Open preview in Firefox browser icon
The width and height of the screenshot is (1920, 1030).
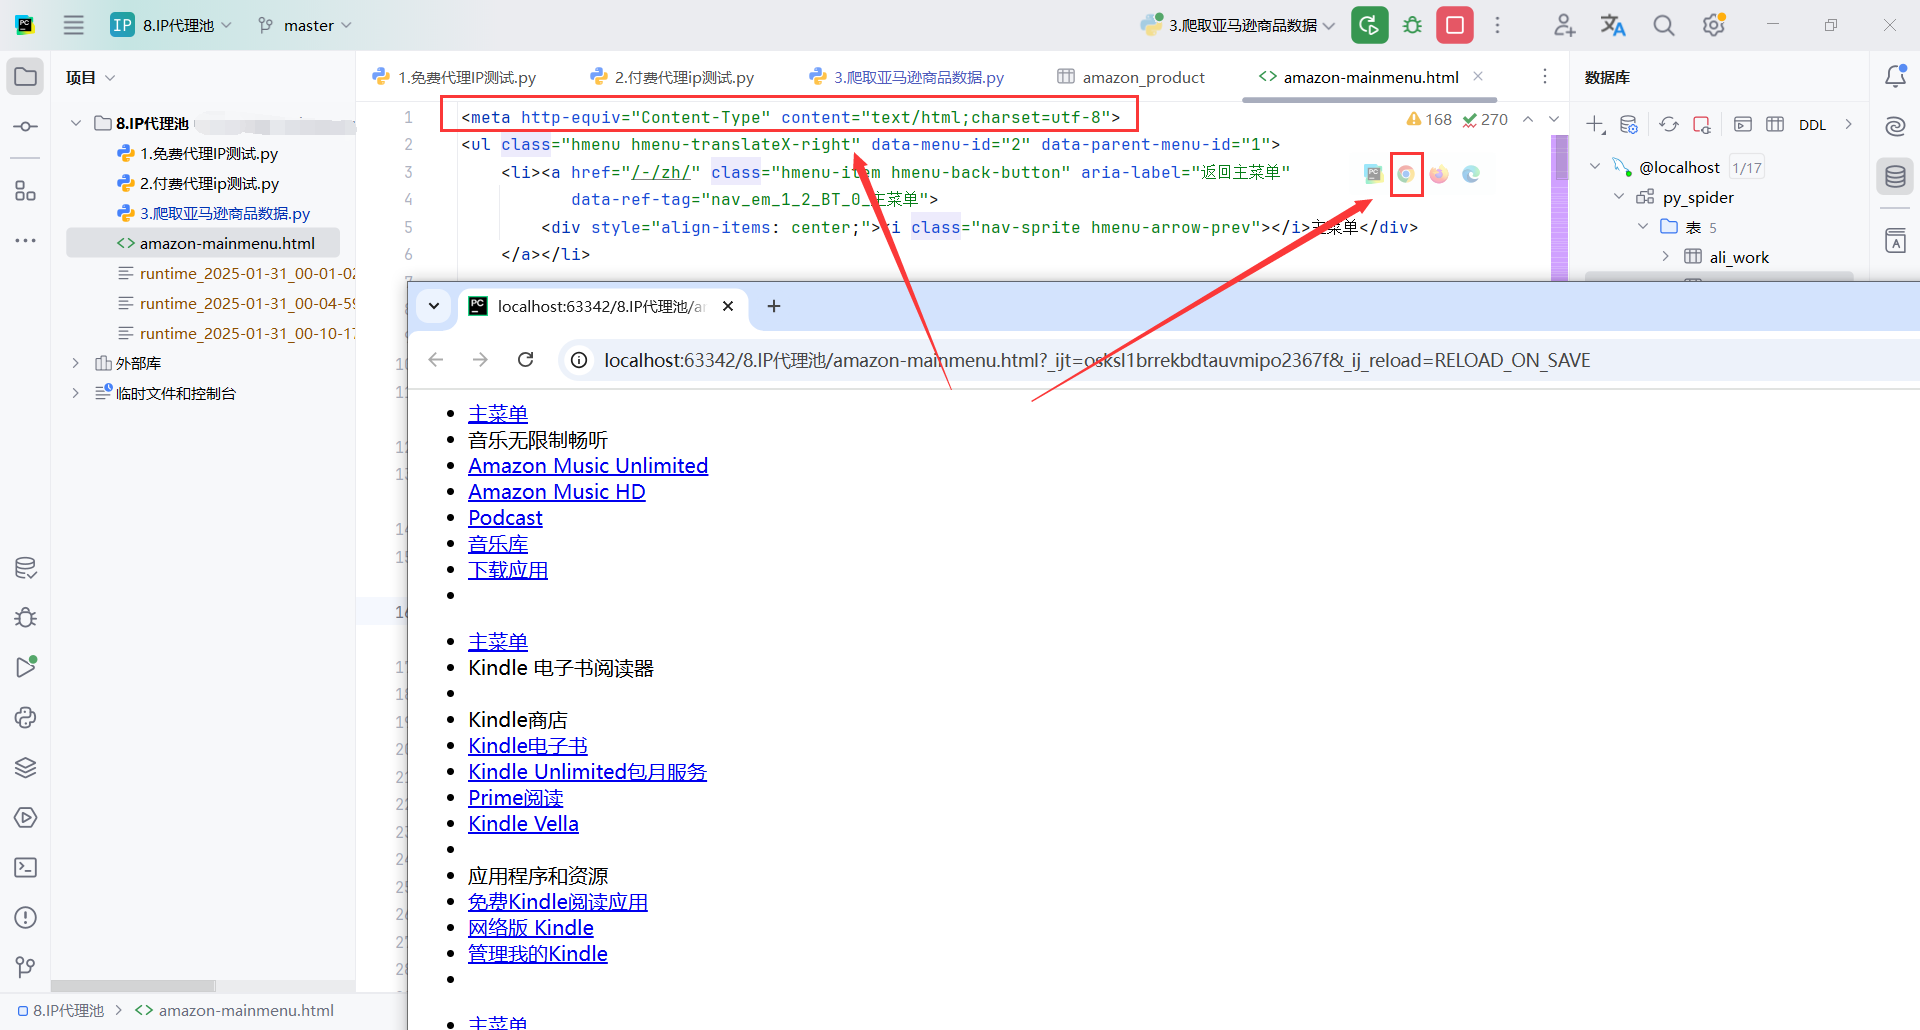coord(1438,174)
